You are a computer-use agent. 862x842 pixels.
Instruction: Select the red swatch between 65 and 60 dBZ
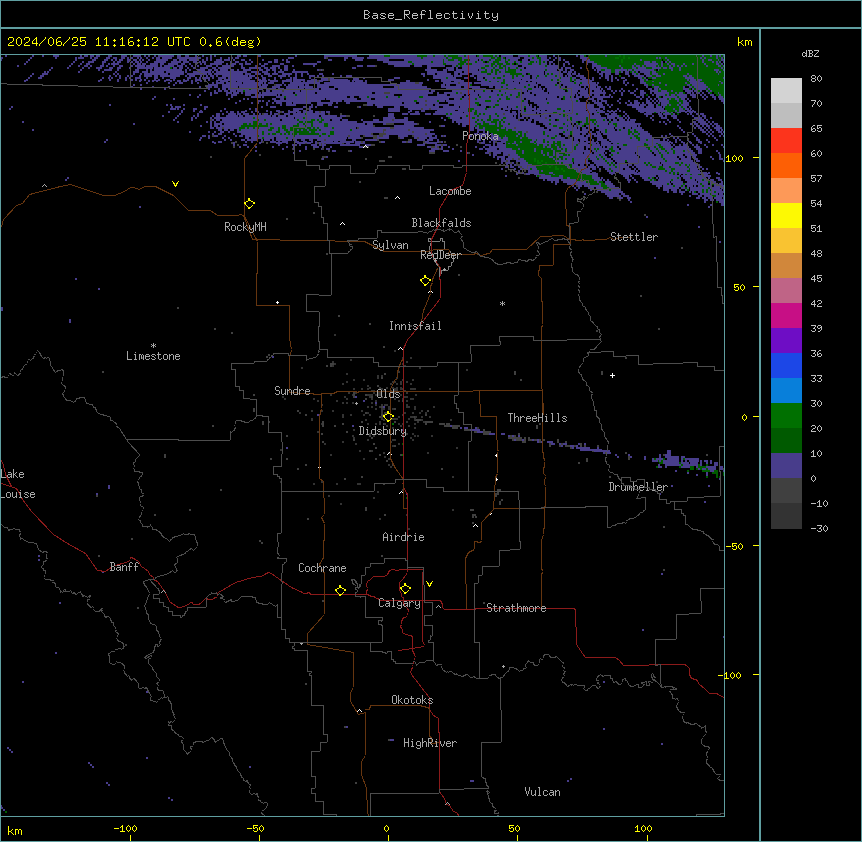786,140
